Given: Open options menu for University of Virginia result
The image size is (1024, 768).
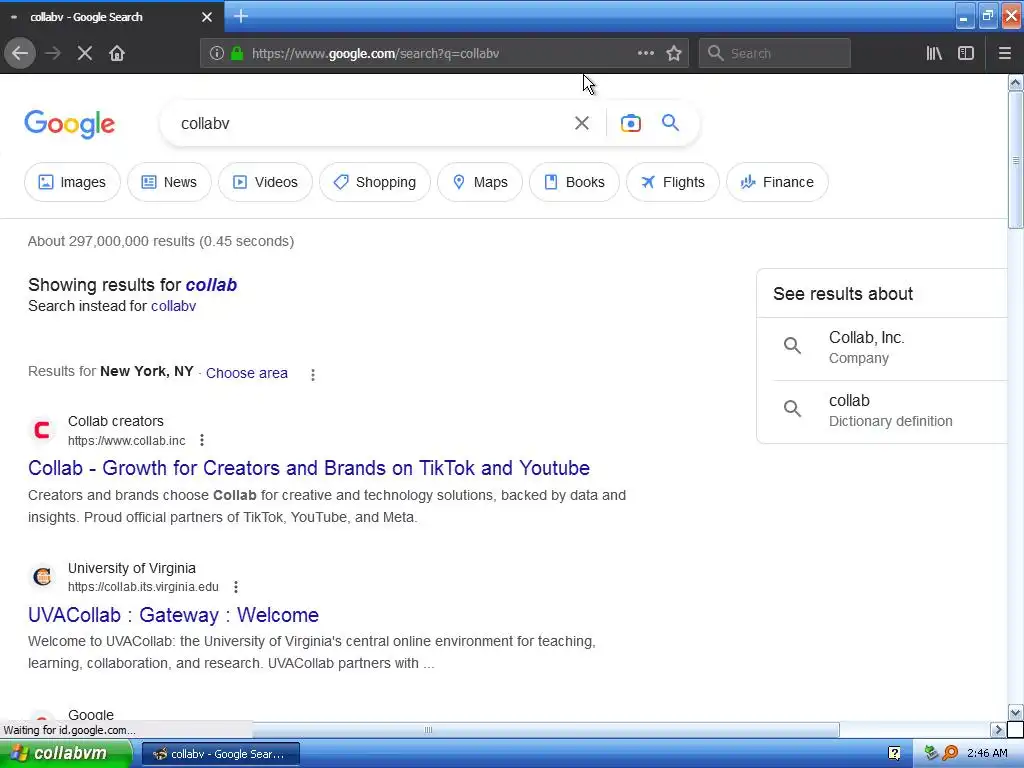Looking at the screenshot, I should tap(236, 587).
